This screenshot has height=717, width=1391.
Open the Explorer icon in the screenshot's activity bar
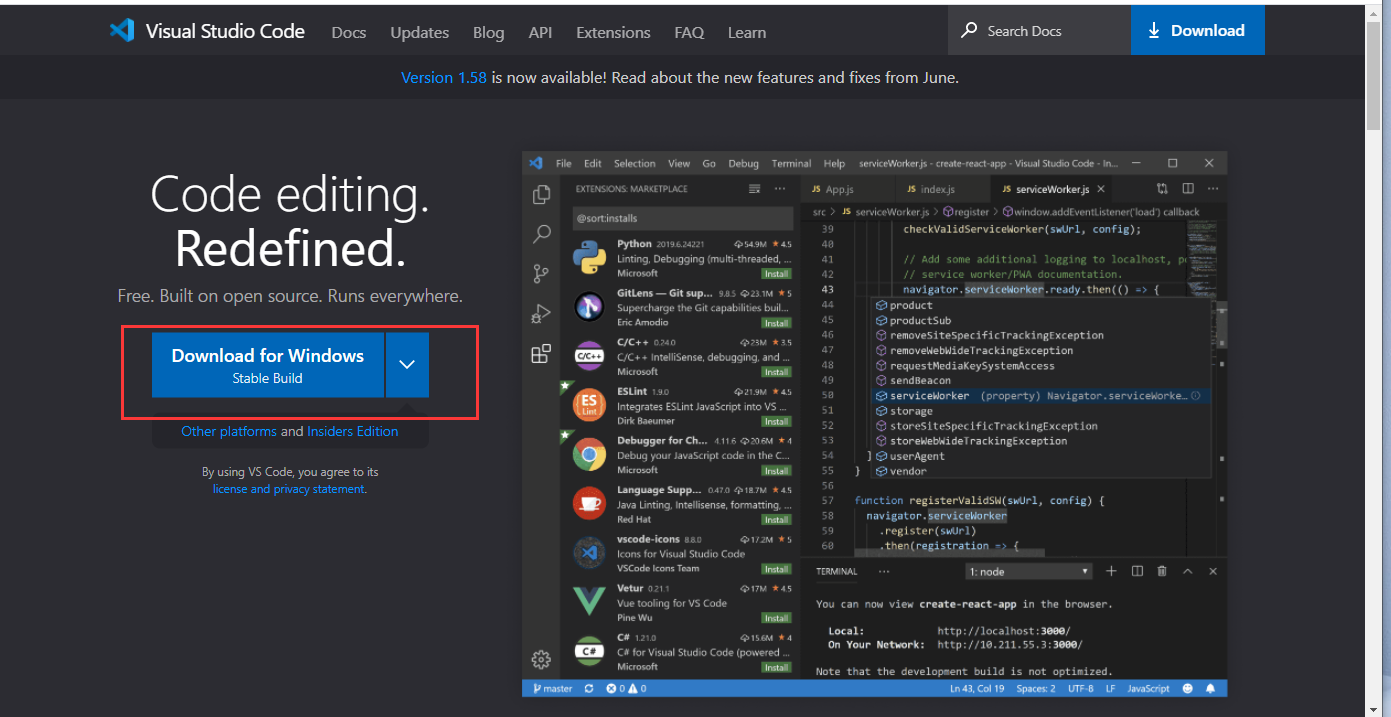coord(541,194)
